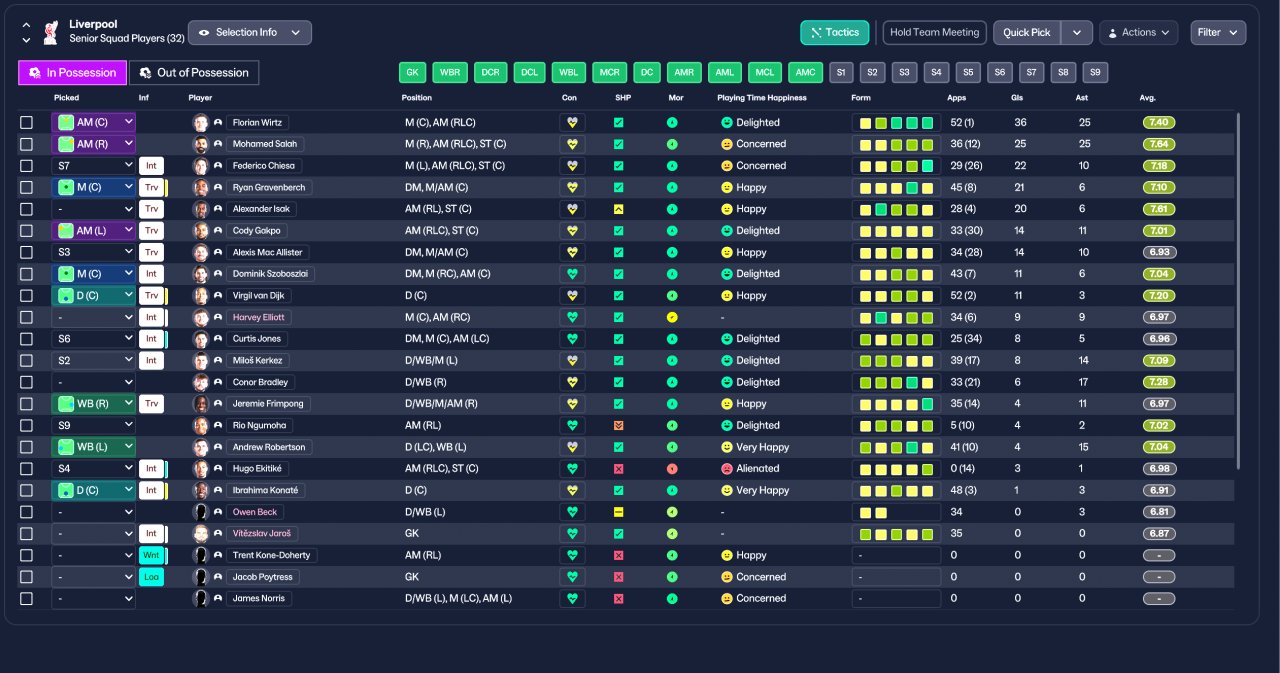Tick the checkbox for Conor Bradley
This screenshot has width=1280, height=673.
pyautogui.click(x=27, y=382)
